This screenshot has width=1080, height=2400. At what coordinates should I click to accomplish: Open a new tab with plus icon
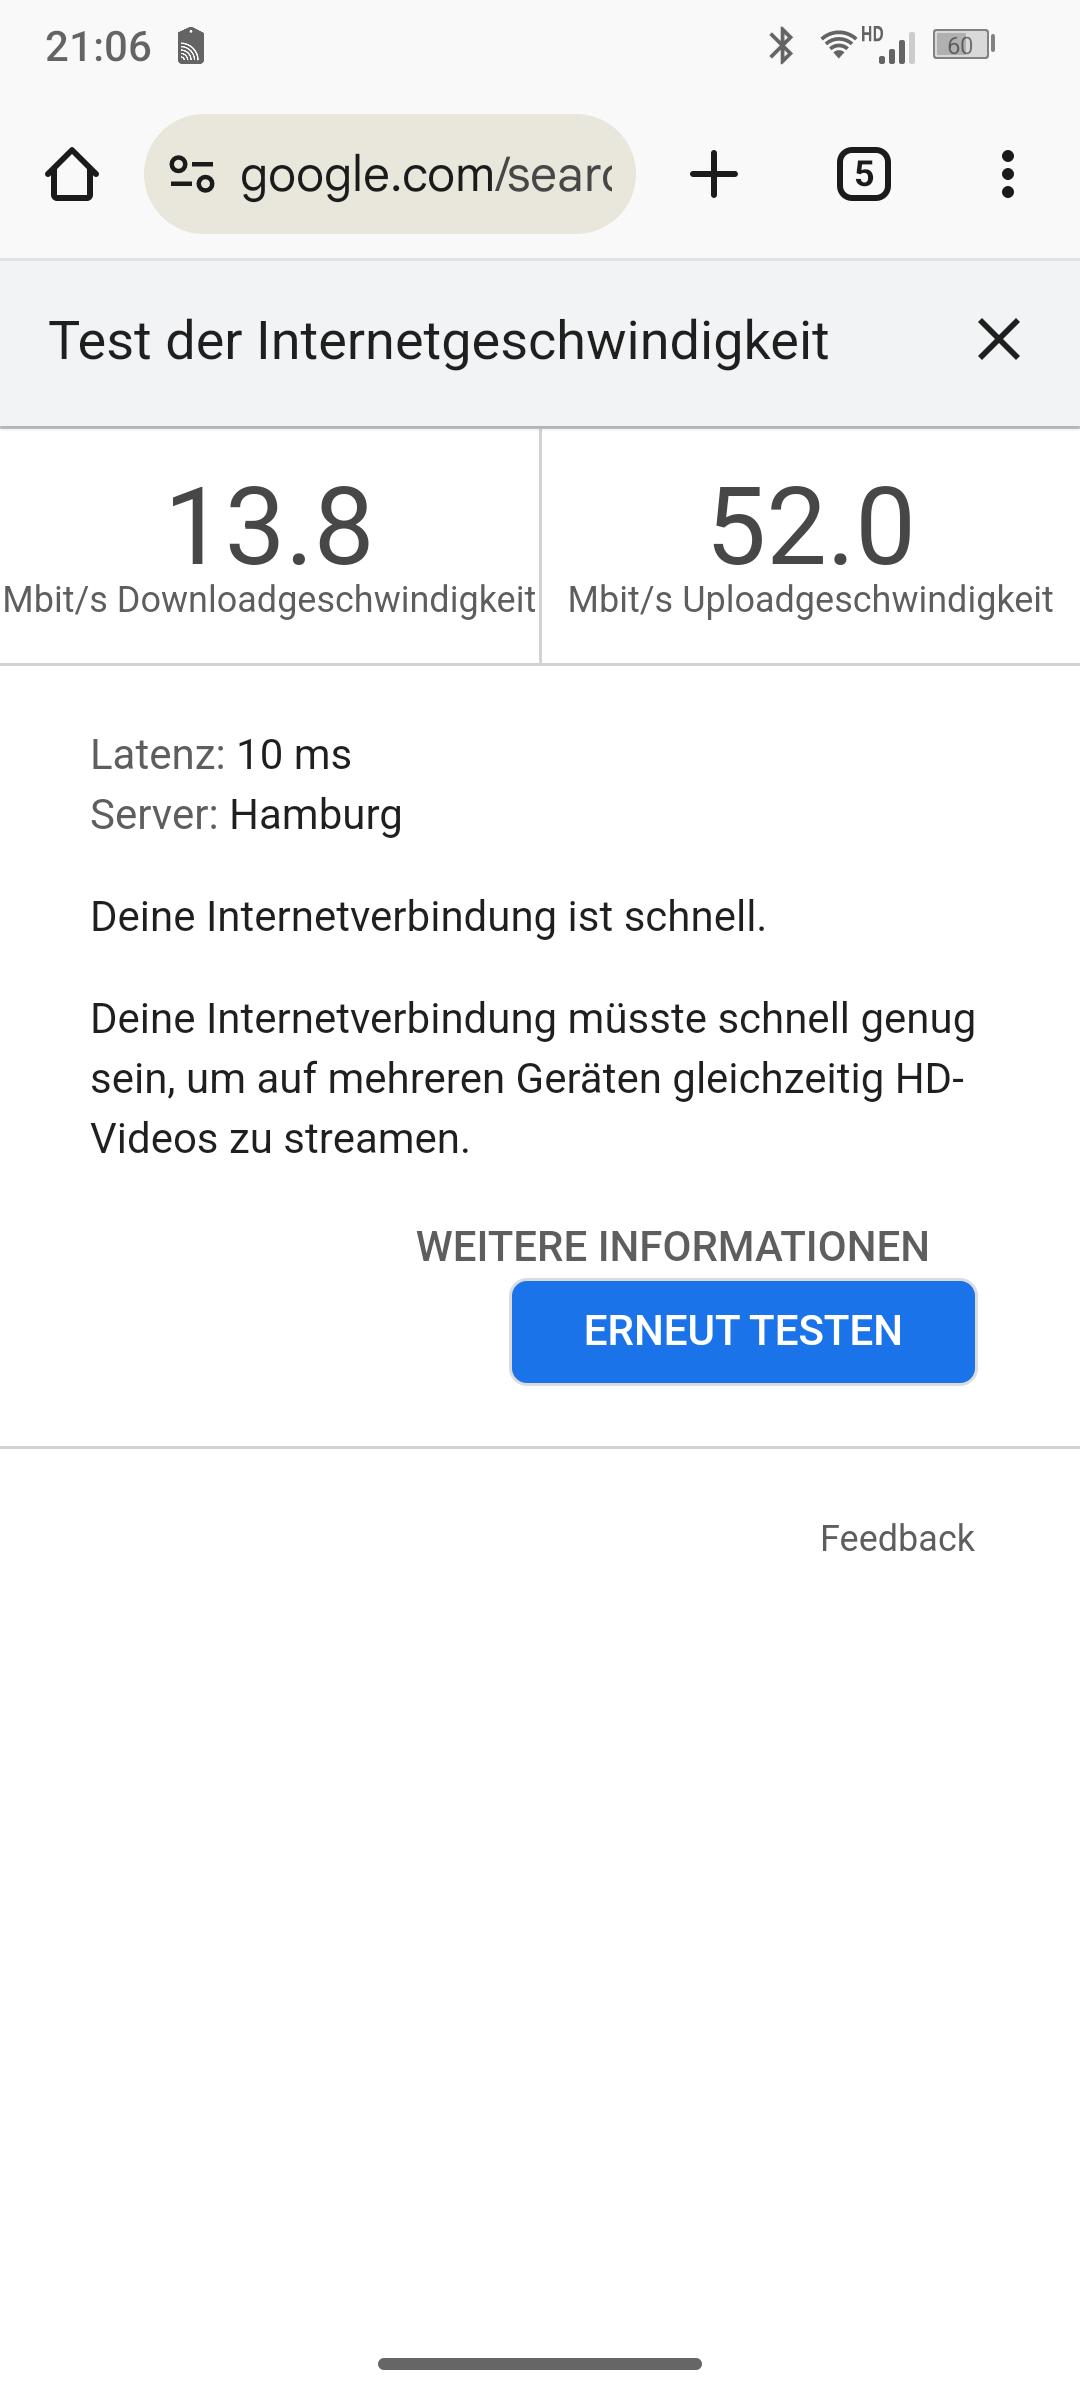point(714,175)
